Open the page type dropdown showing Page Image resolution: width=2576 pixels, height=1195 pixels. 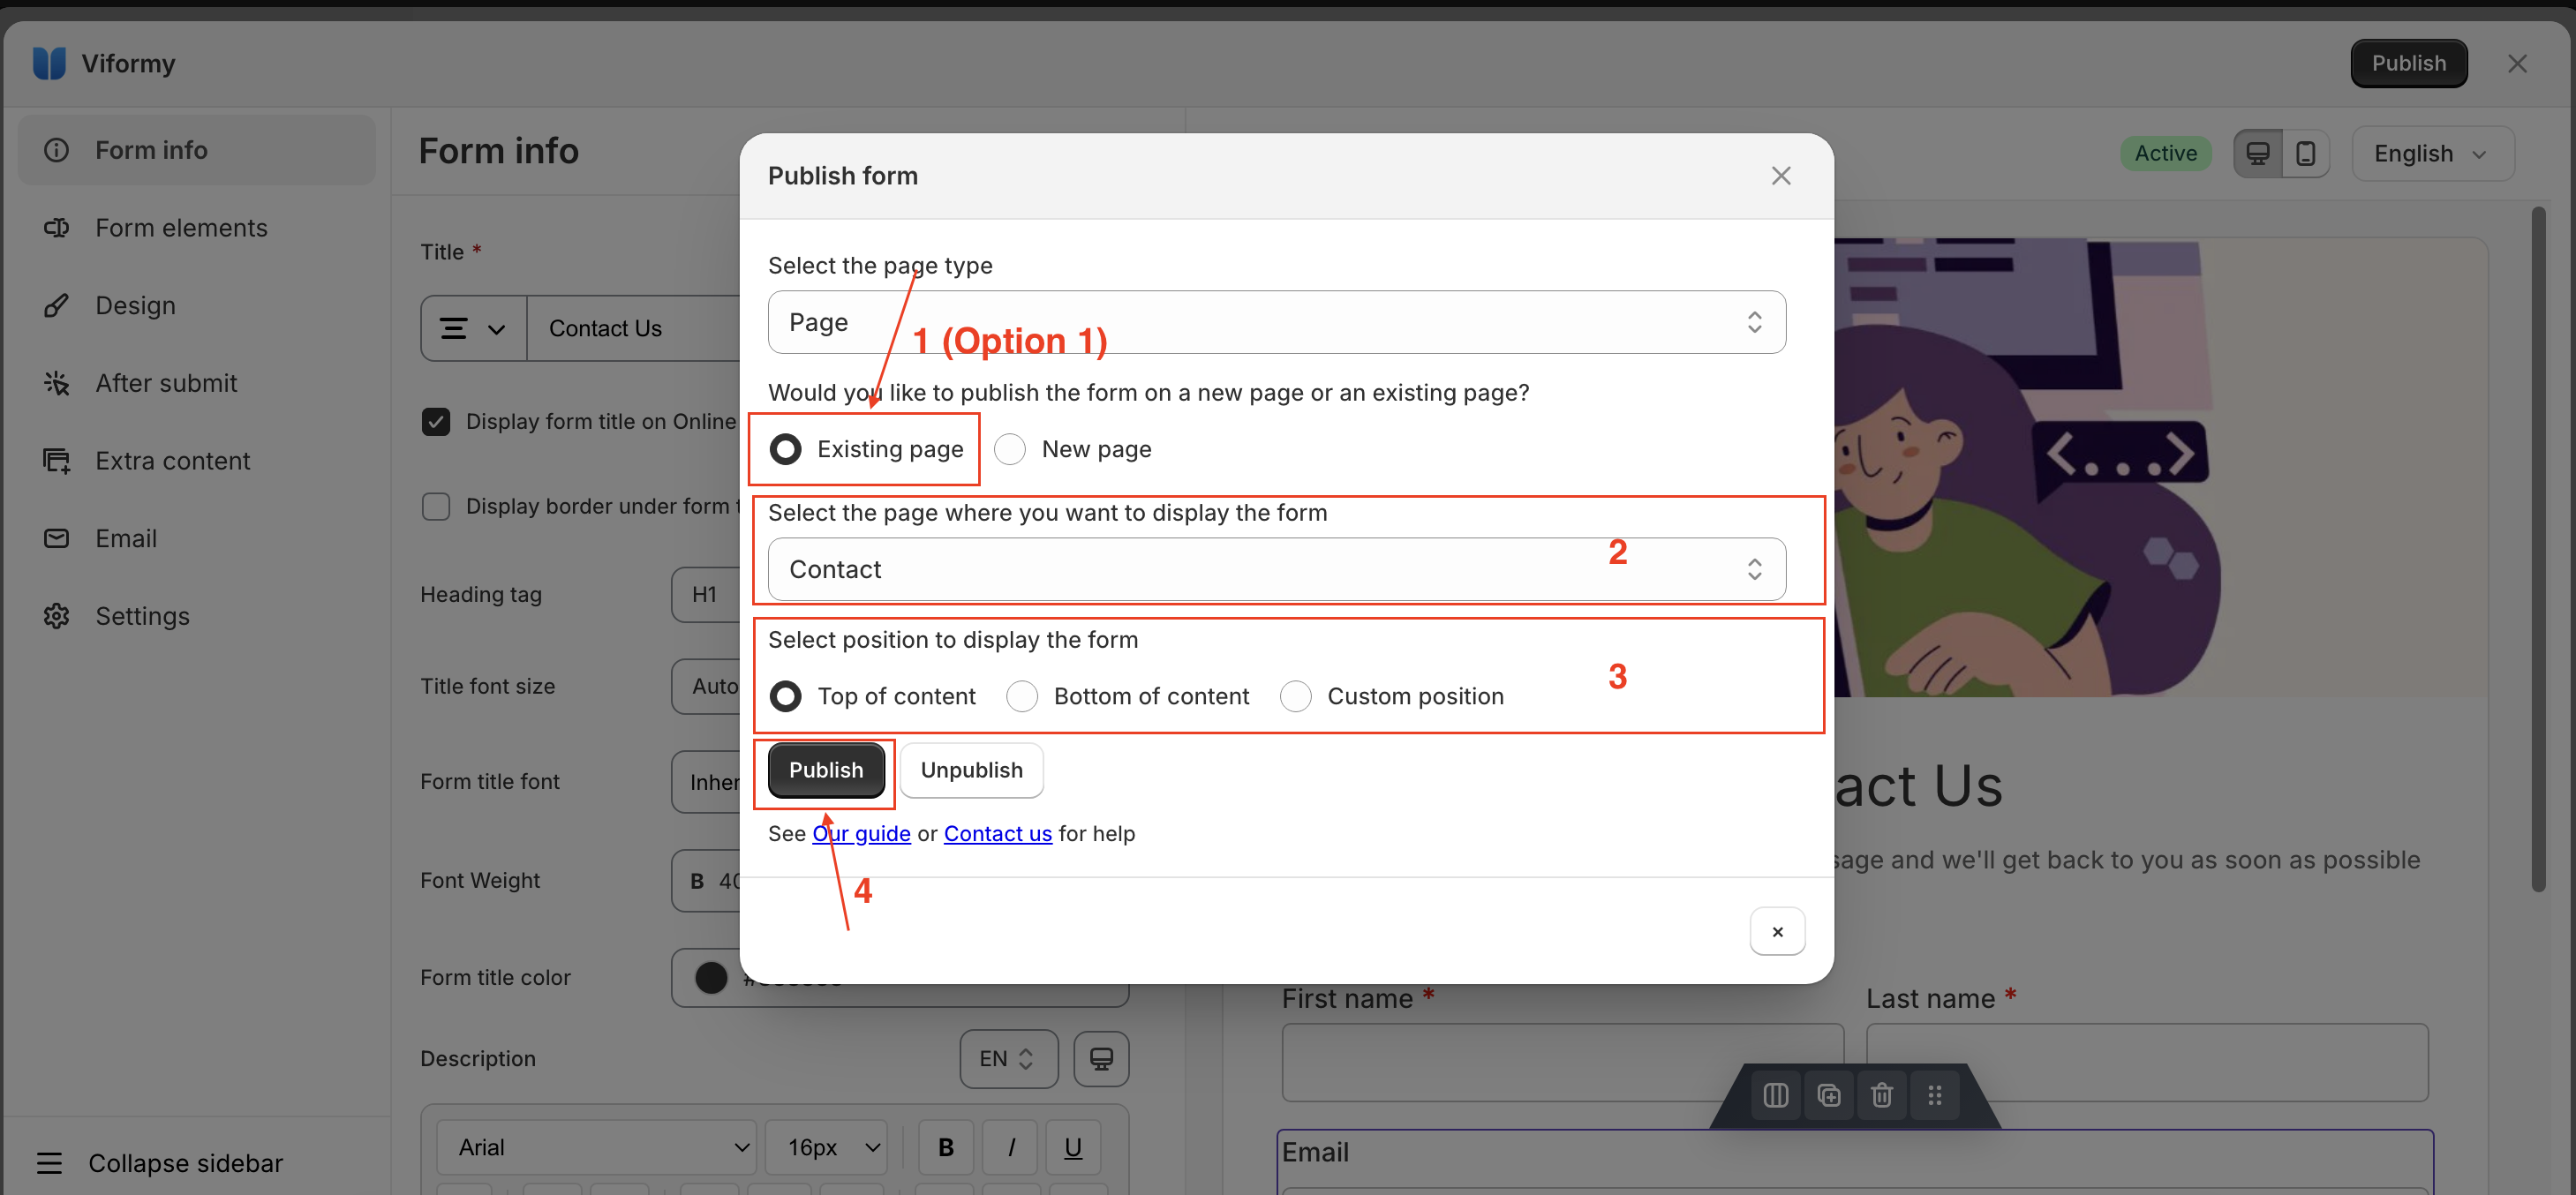[1276, 322]
